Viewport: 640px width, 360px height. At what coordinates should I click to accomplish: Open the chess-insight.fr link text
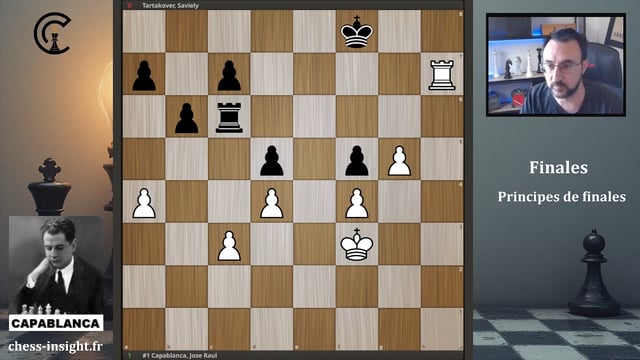(56, 346)
